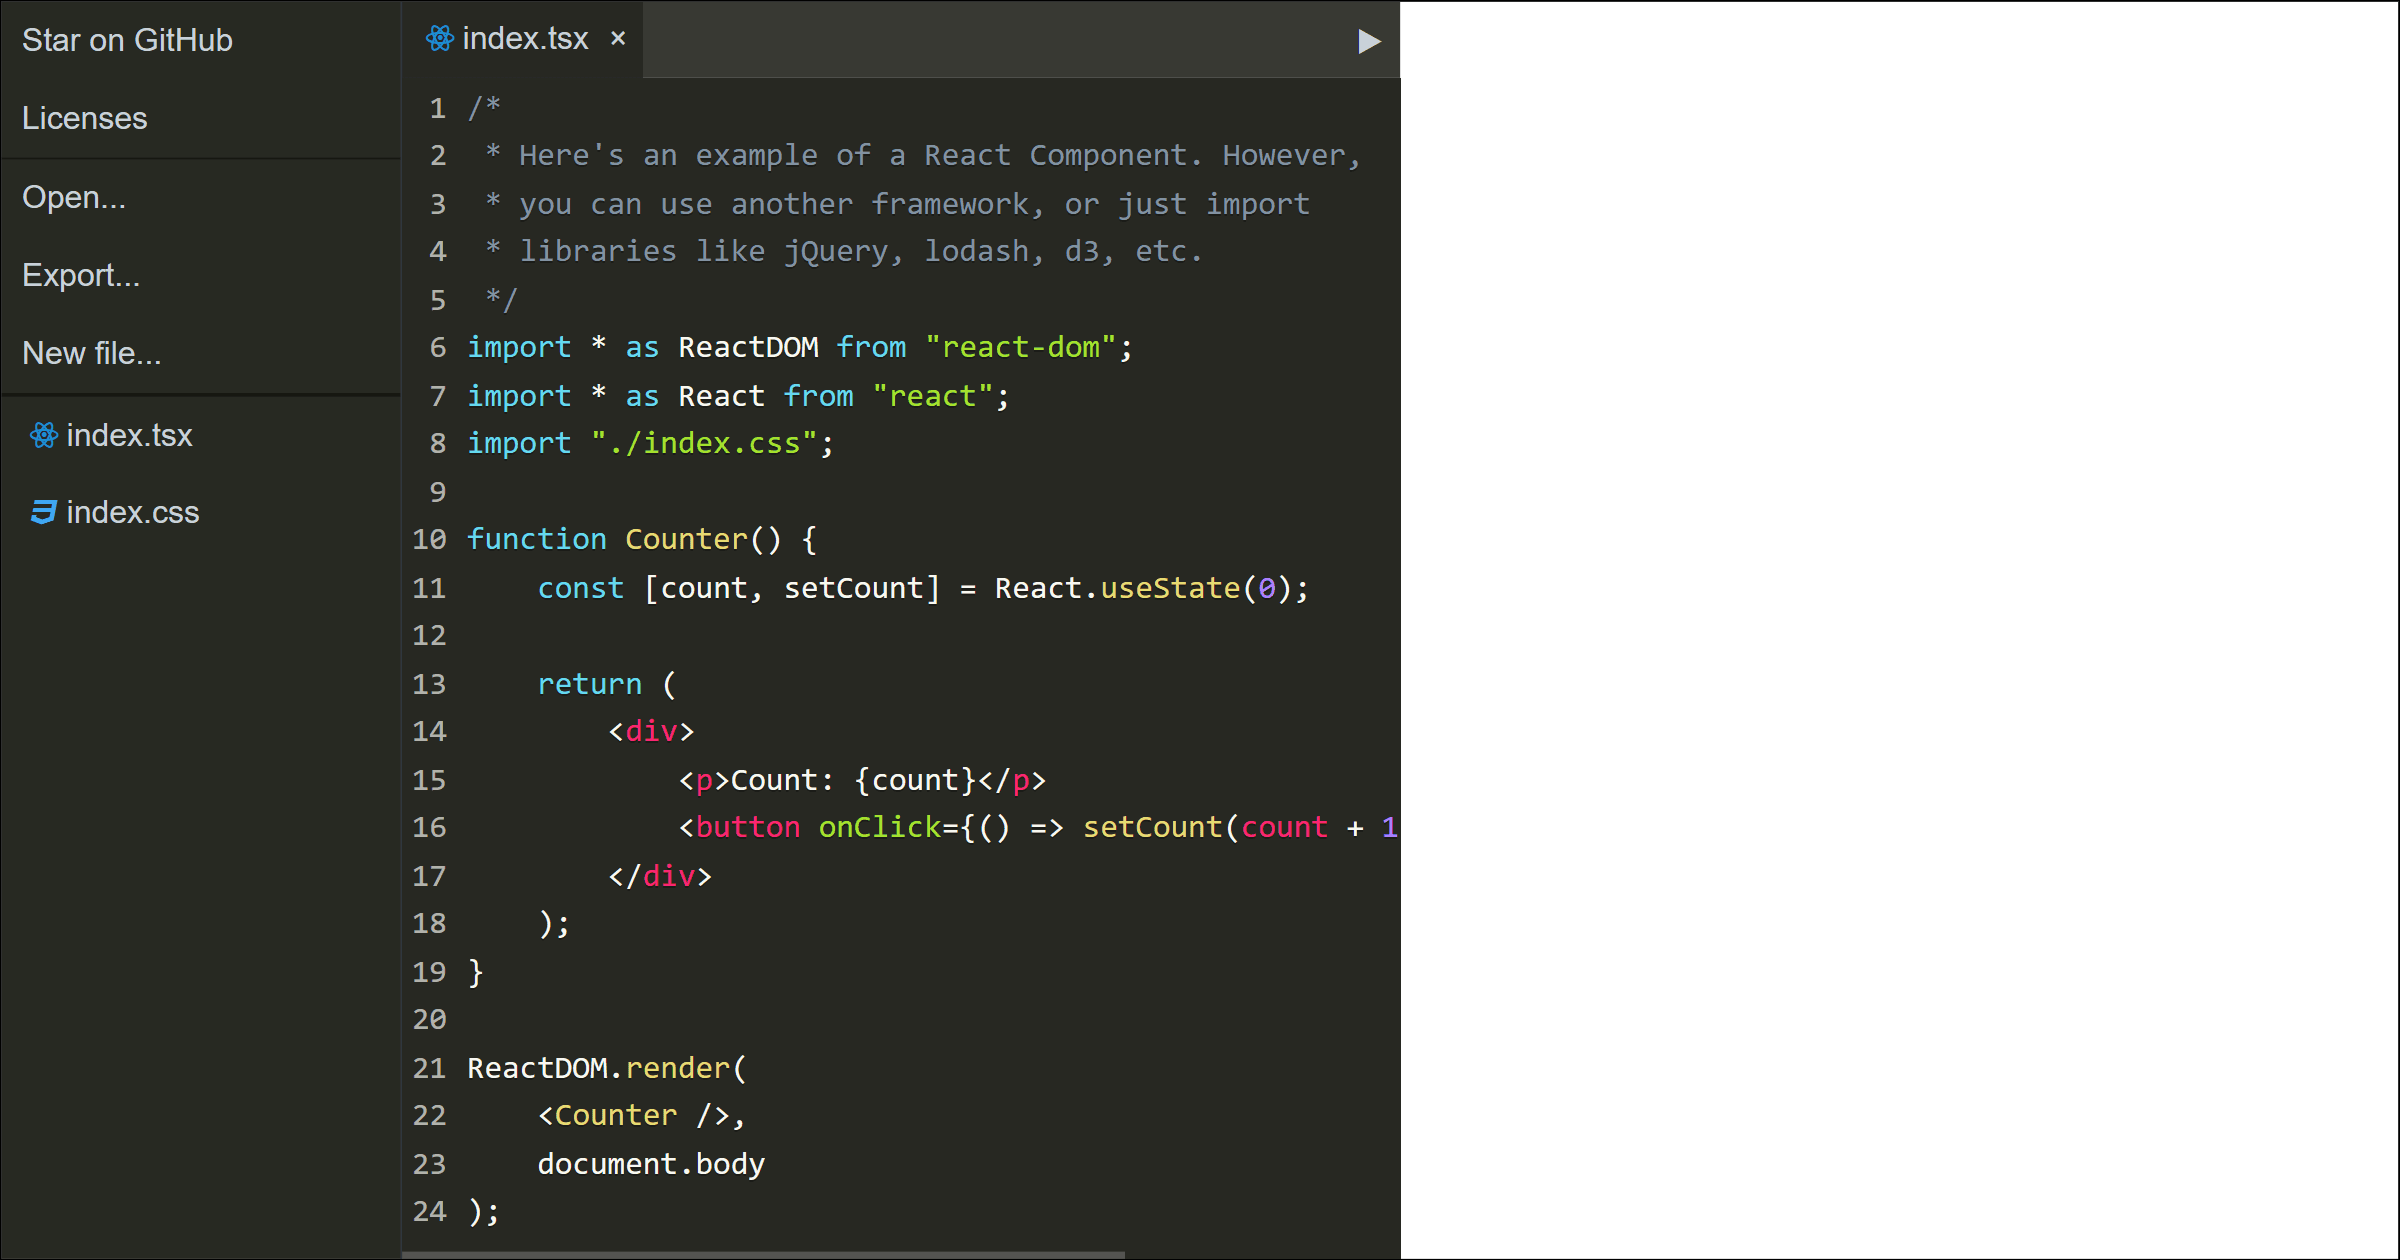Choose Open... in the sidebar
2400x1260 pixels.
coord(74,197)
